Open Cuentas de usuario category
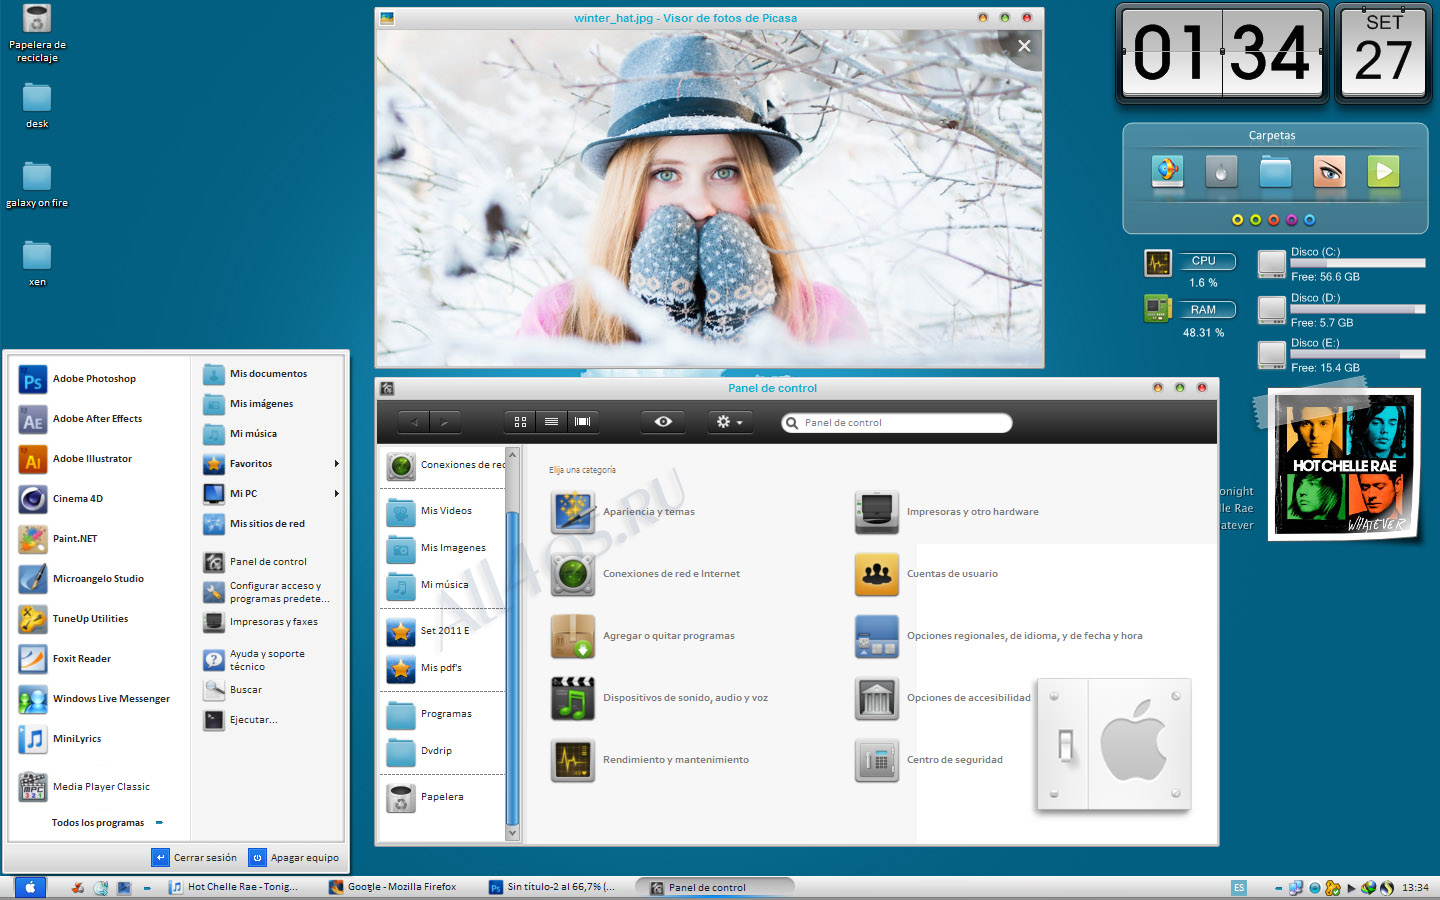Viewport: 1440px width, 900px height. pyautogui.click(x=877, y=574)
